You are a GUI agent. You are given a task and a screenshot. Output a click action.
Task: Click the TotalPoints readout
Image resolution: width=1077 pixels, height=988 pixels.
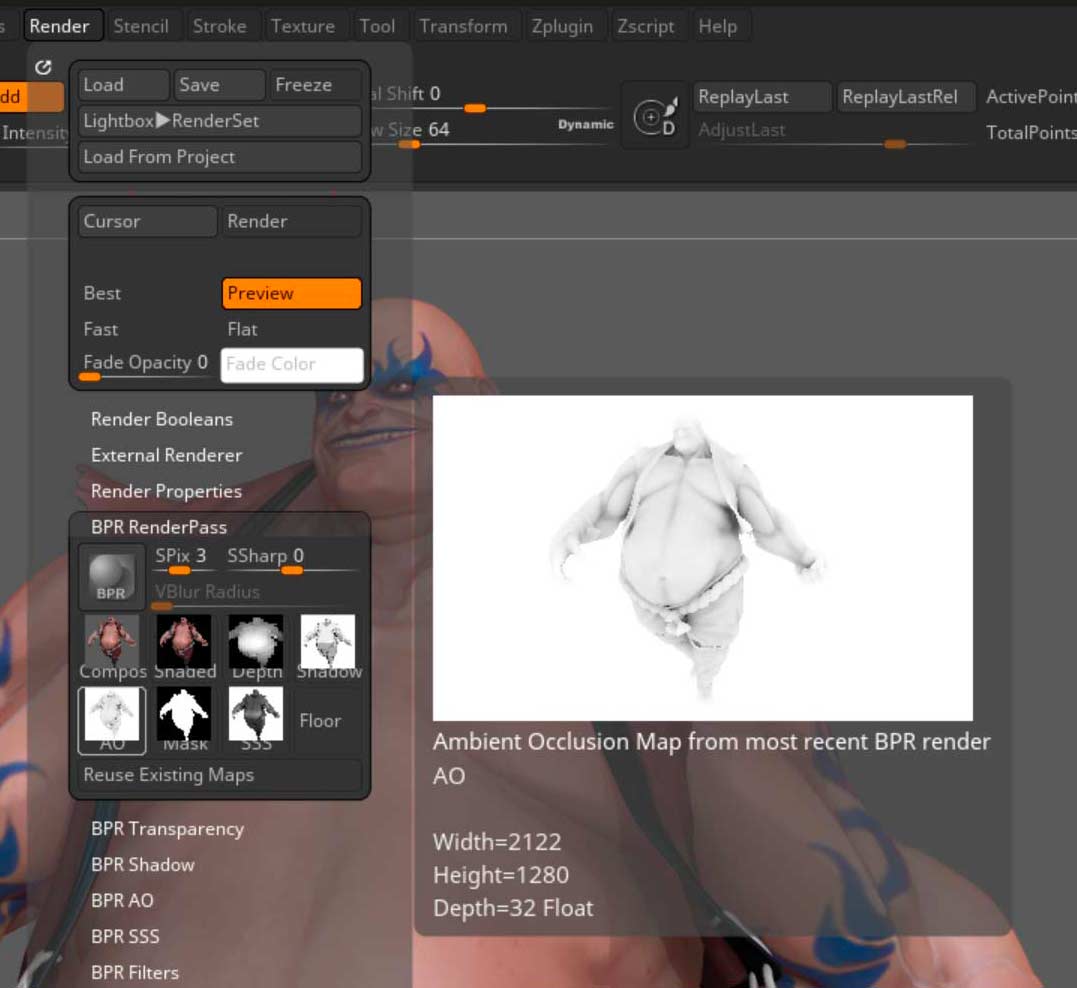tap(1031, 133)
